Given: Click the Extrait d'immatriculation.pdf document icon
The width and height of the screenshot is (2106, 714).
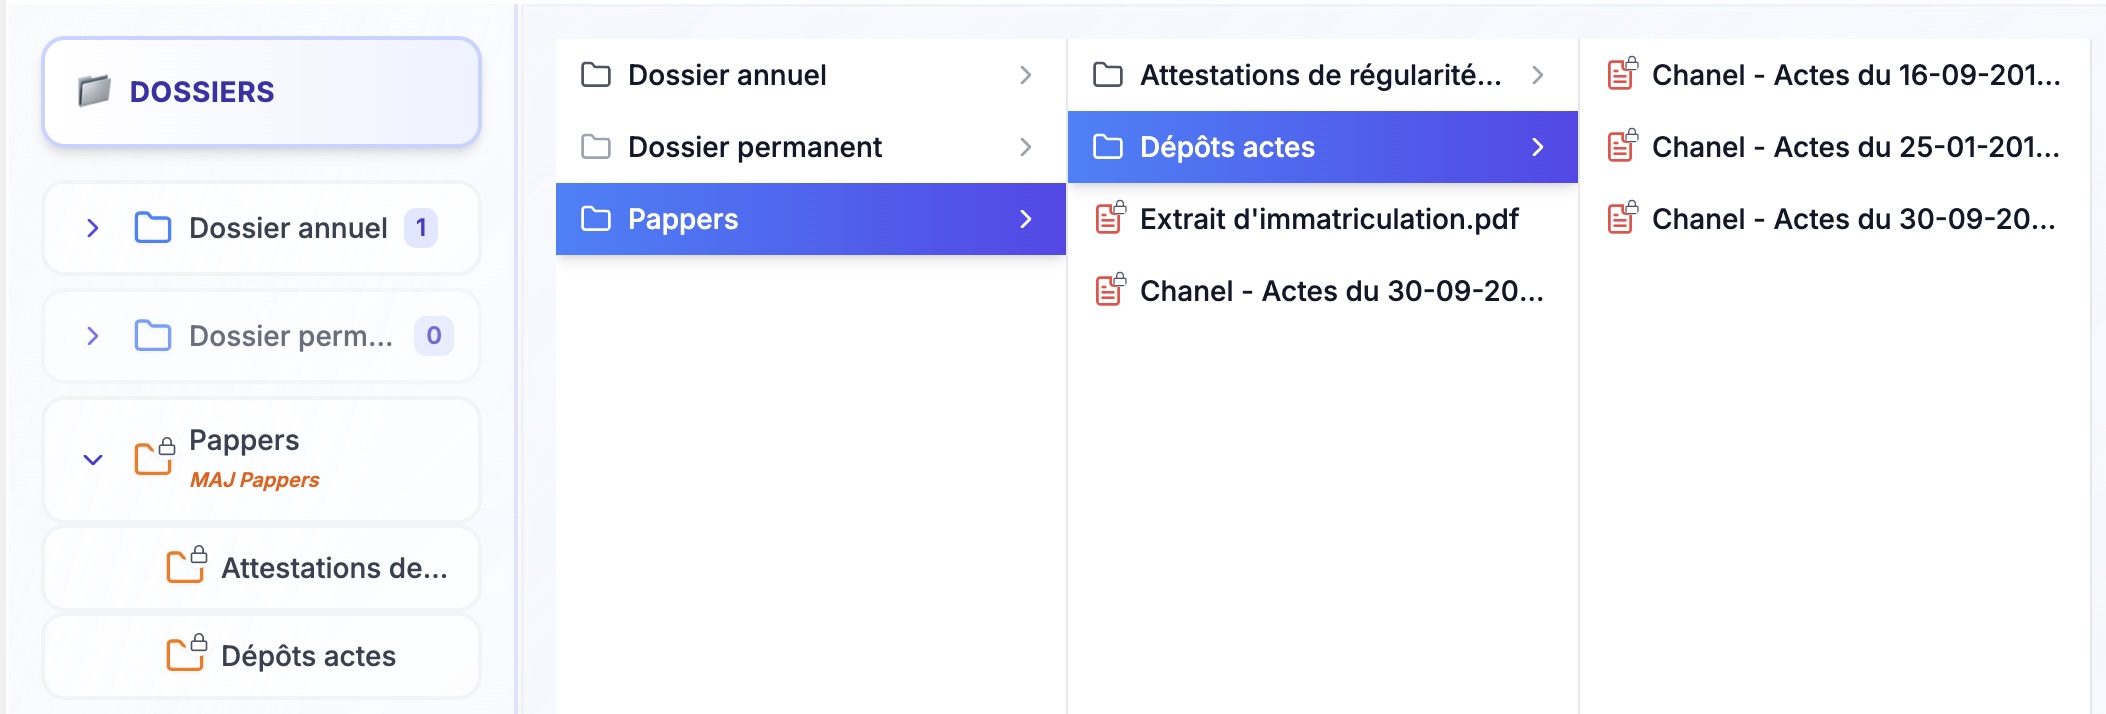Looking at the screenshot, I should (x=1110, y=217).
